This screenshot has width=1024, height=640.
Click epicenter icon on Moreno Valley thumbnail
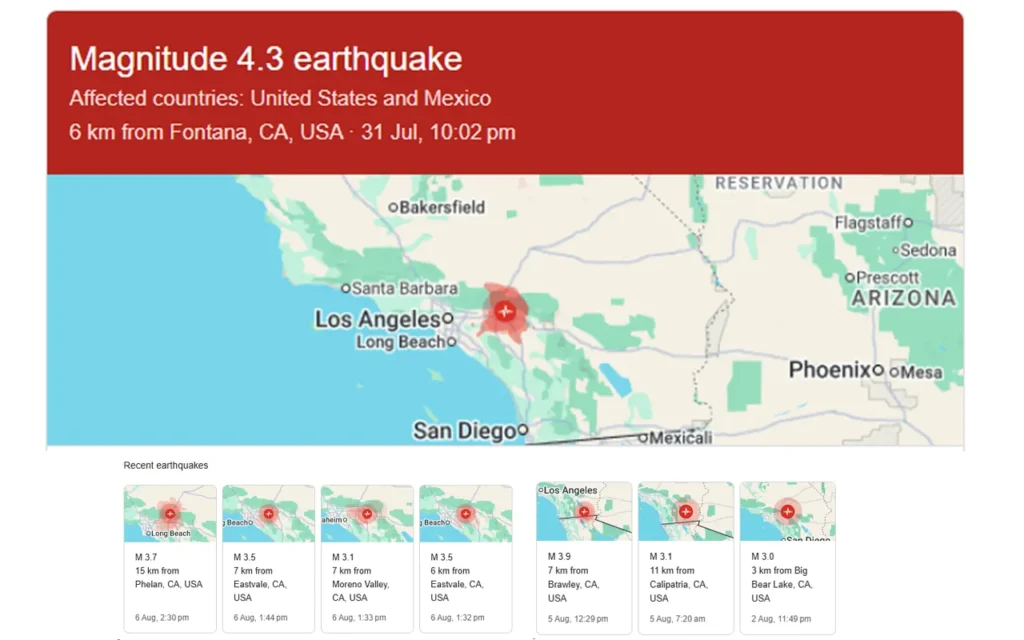click(366, 514)
